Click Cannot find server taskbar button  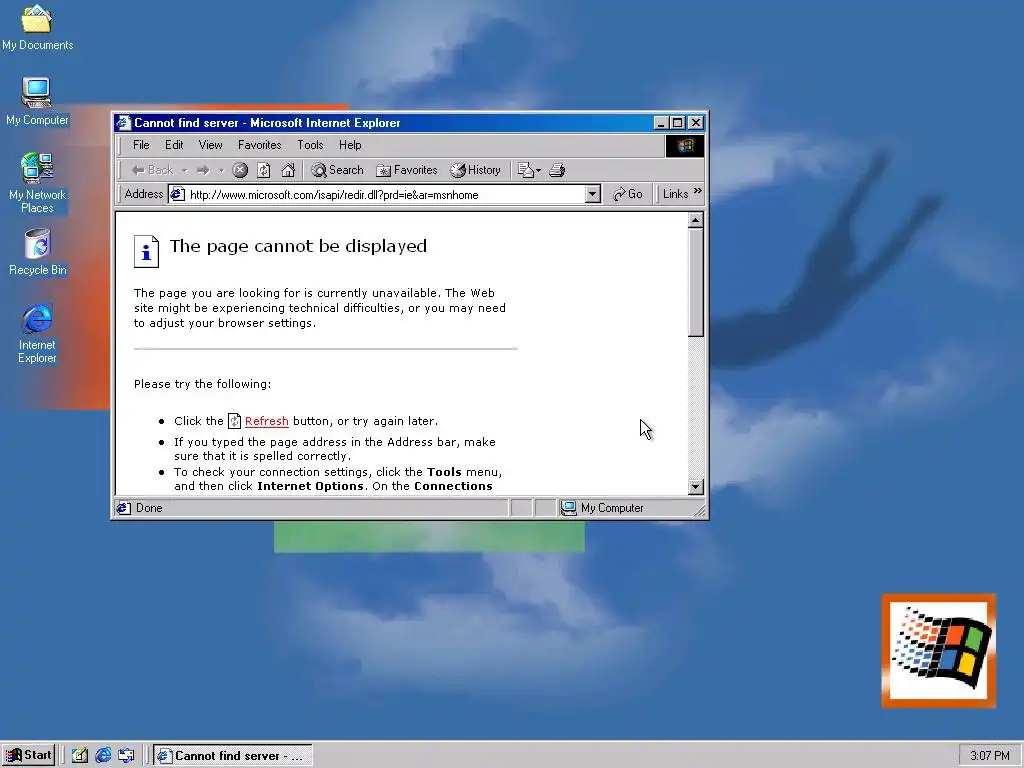[x=232, y=756]
